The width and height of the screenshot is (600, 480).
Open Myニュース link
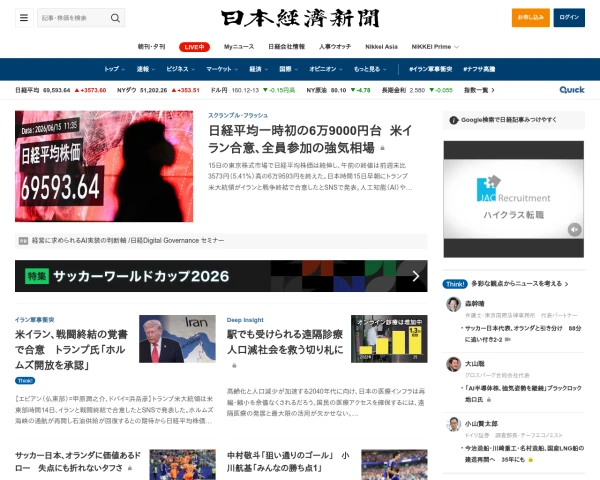click(x=239, y=47)
